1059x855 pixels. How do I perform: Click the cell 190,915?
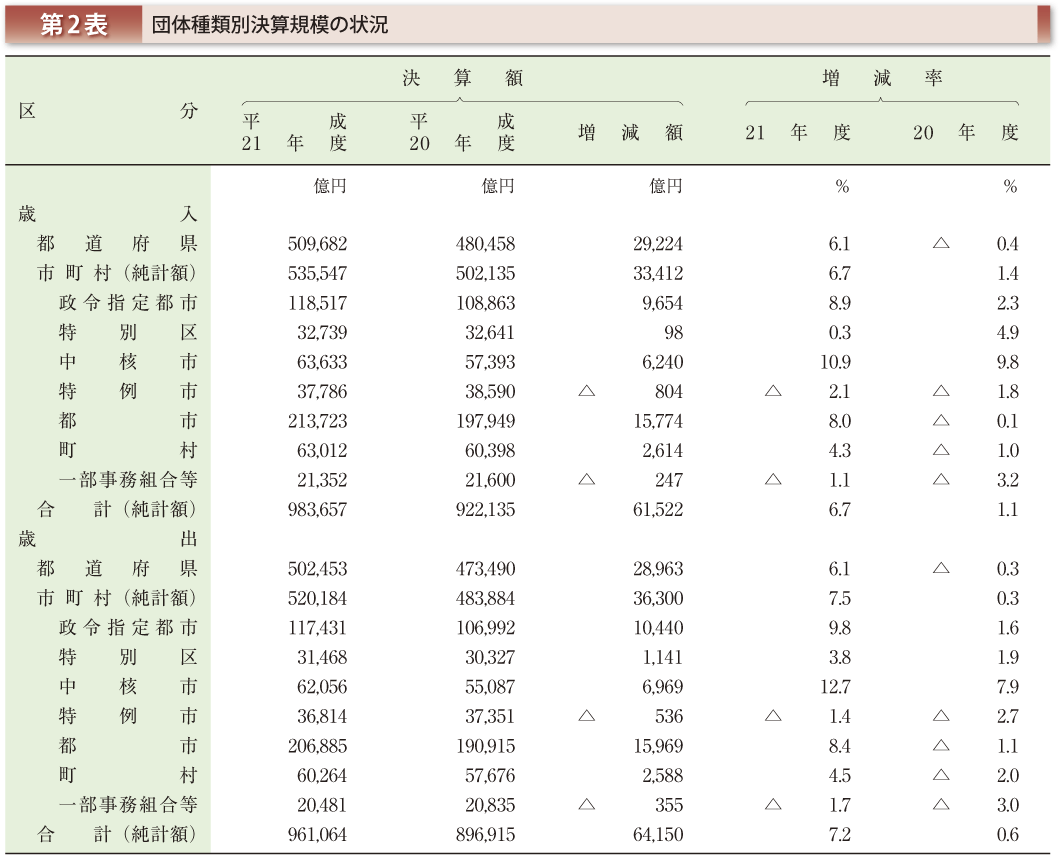[486, 746]
